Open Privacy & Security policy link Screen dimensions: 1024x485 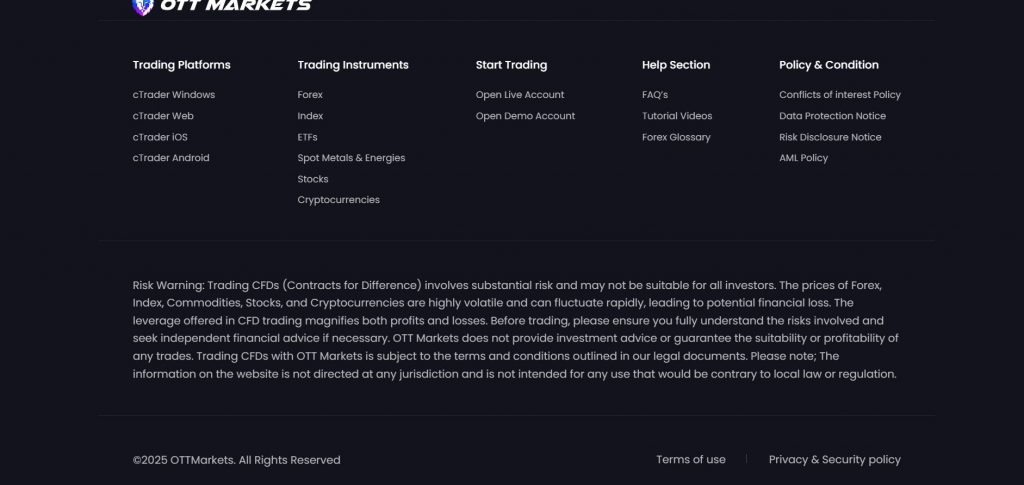[834, 460]
